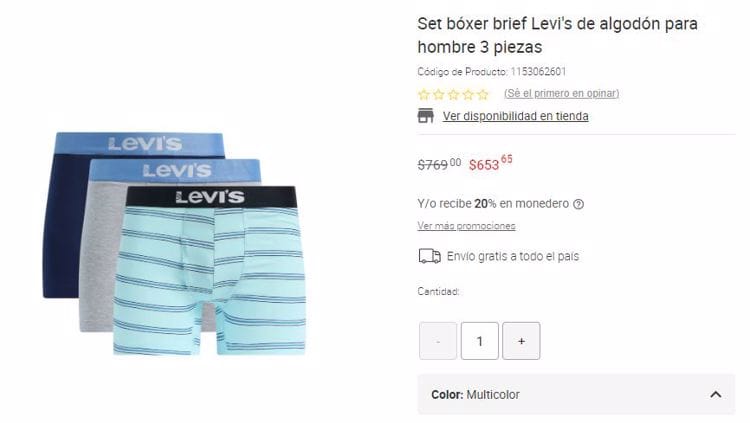Click the first rating star
This screenshot has width=750, height=423.
pyautogui.click(x=423, y=94)
